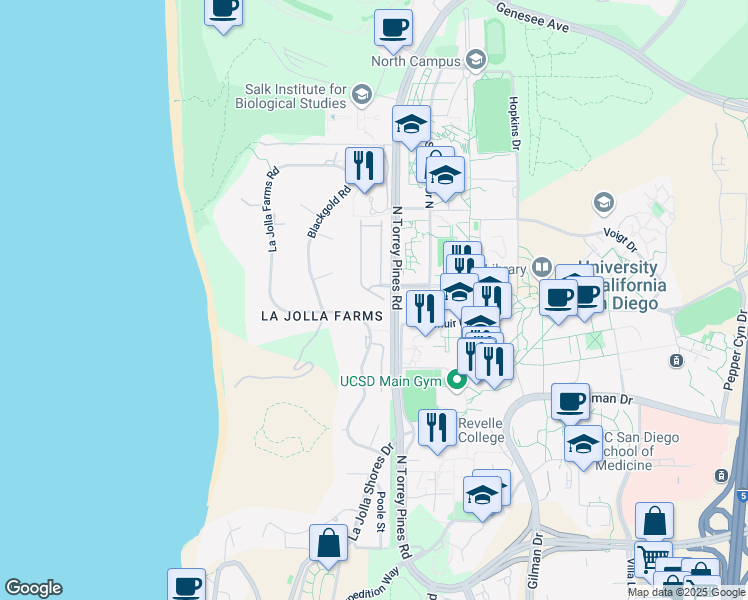This screenshot has width=748, height=600.
Task: Click the Poole St road label
Action: [x=381, y=512]
